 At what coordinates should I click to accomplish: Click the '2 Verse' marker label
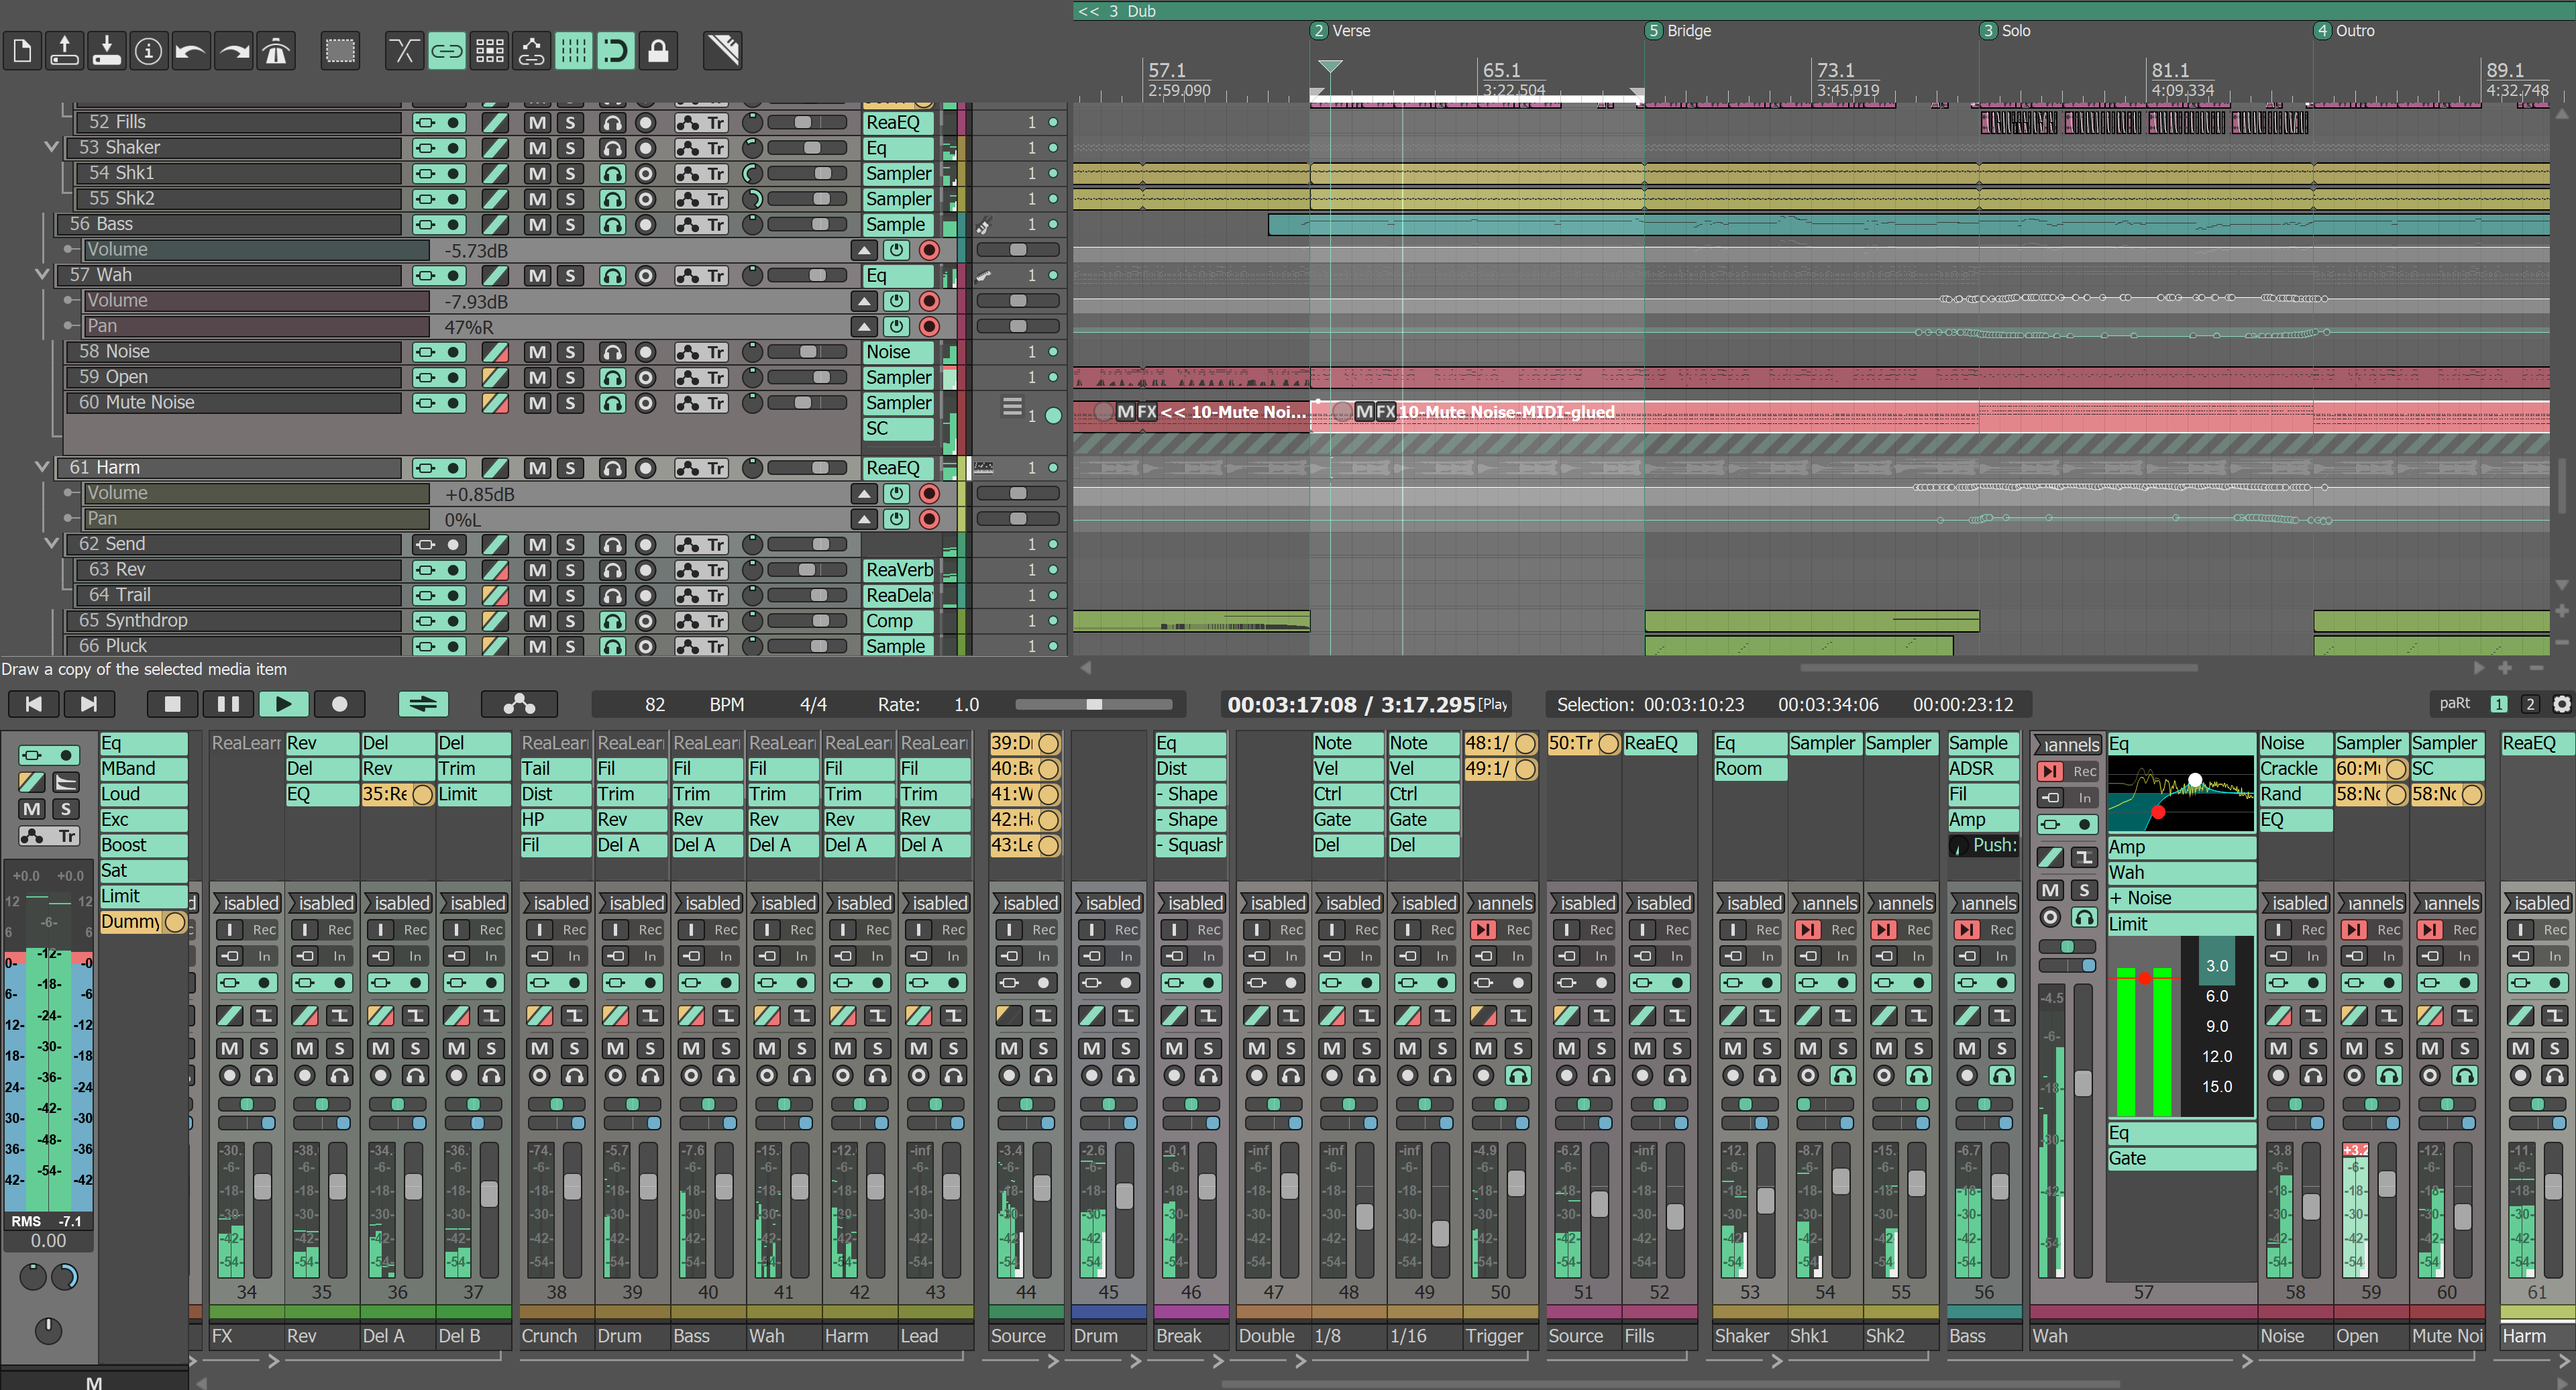coord(1341,31)
